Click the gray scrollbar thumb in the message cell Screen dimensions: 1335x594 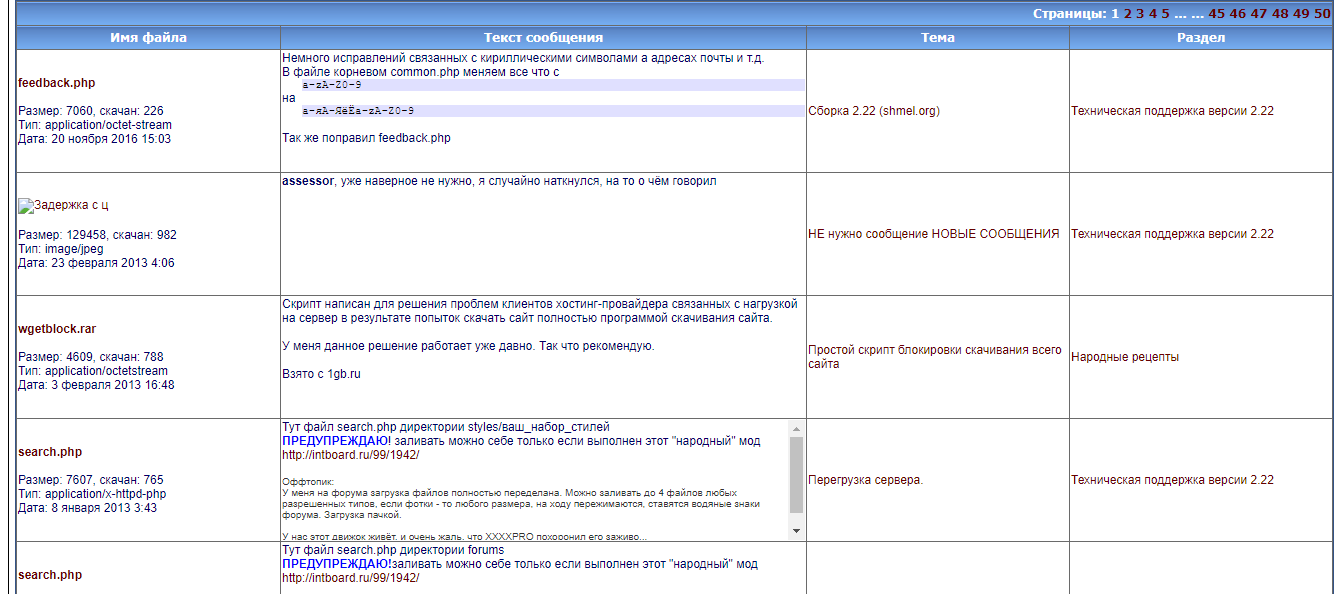click(x=796, y=474)
